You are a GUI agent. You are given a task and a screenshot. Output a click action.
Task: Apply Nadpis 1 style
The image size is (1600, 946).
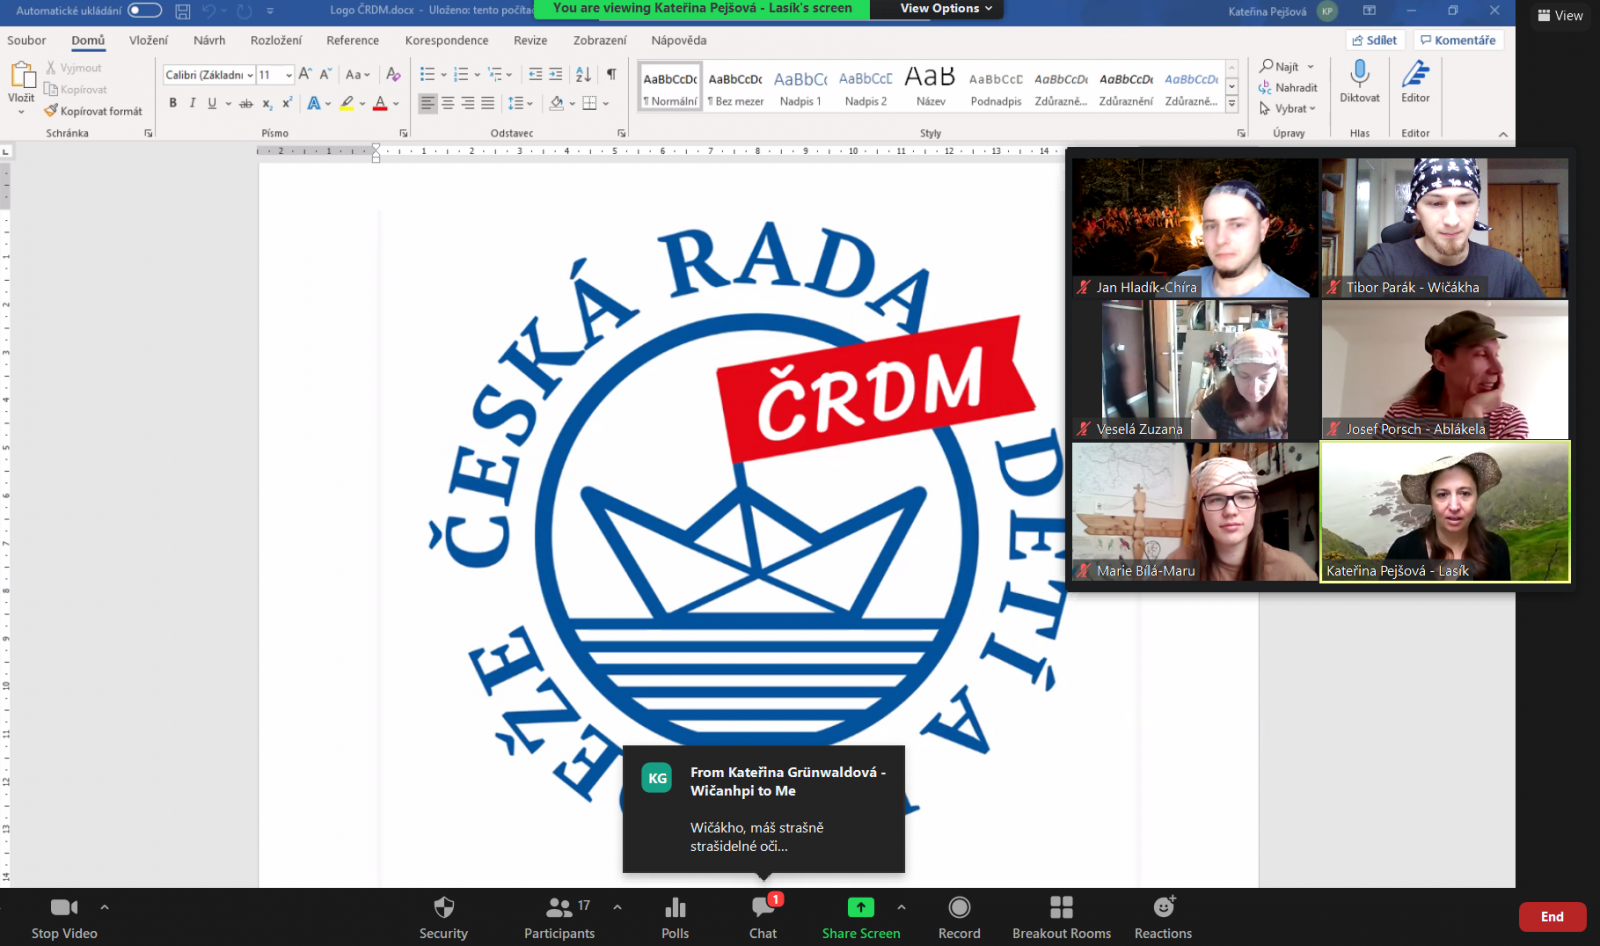[800, 87]
